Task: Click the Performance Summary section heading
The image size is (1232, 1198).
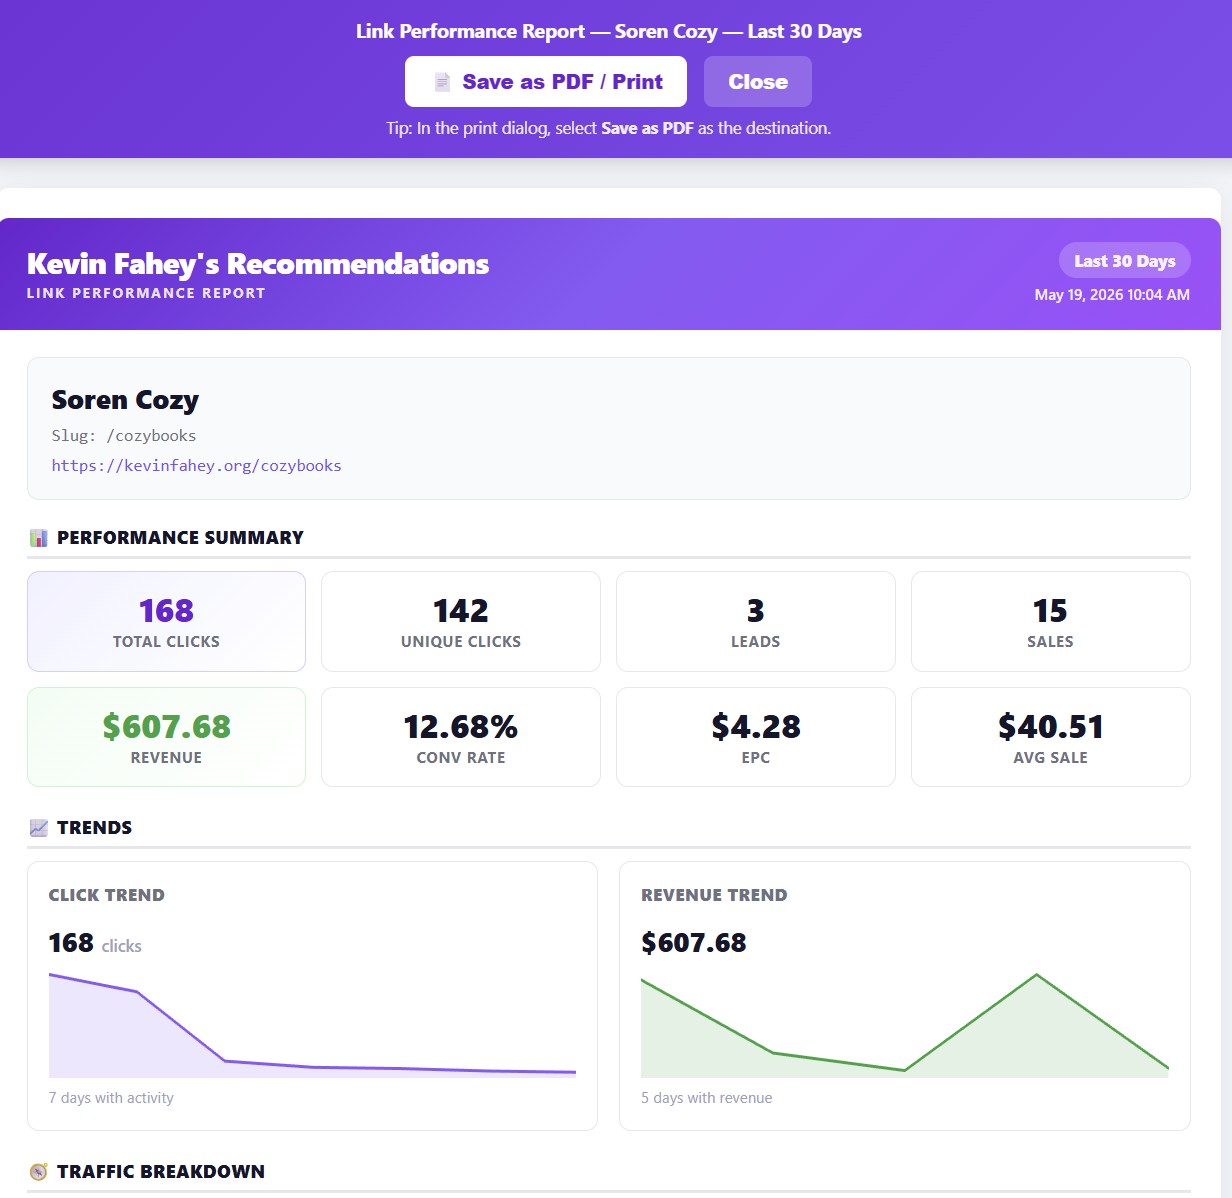Action: point(180,538)
